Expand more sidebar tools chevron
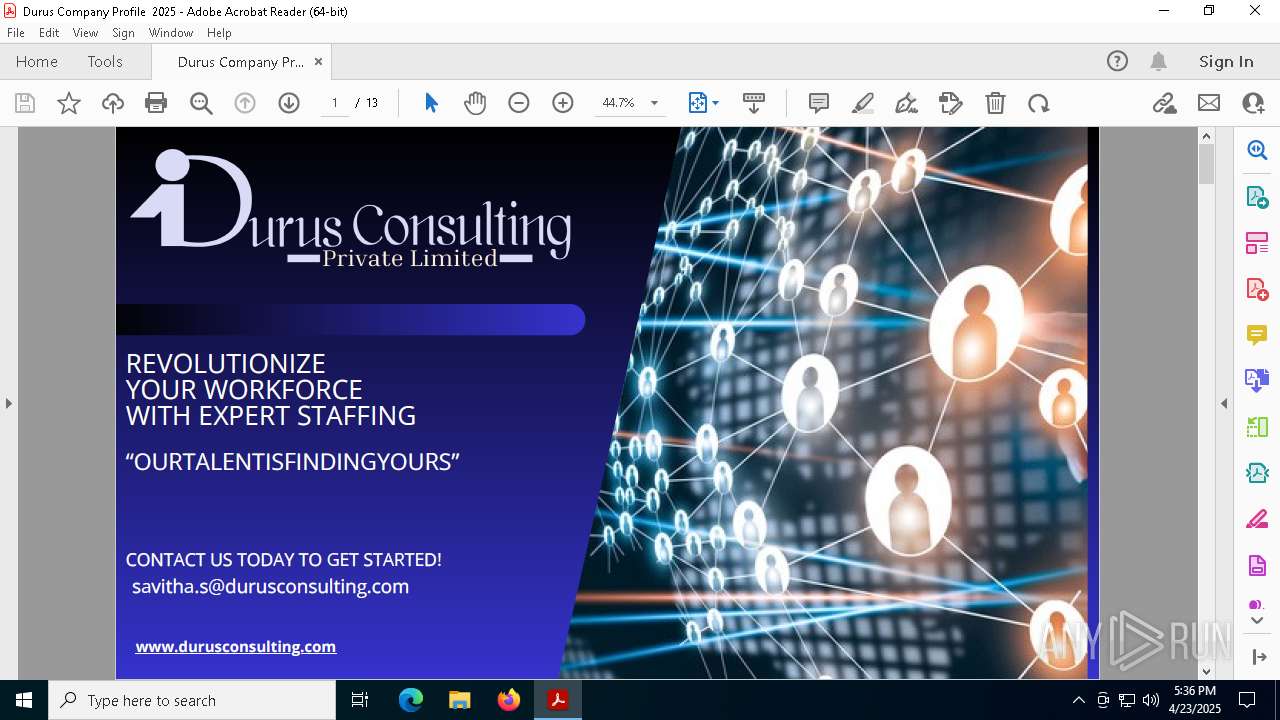 [1257, 621]
